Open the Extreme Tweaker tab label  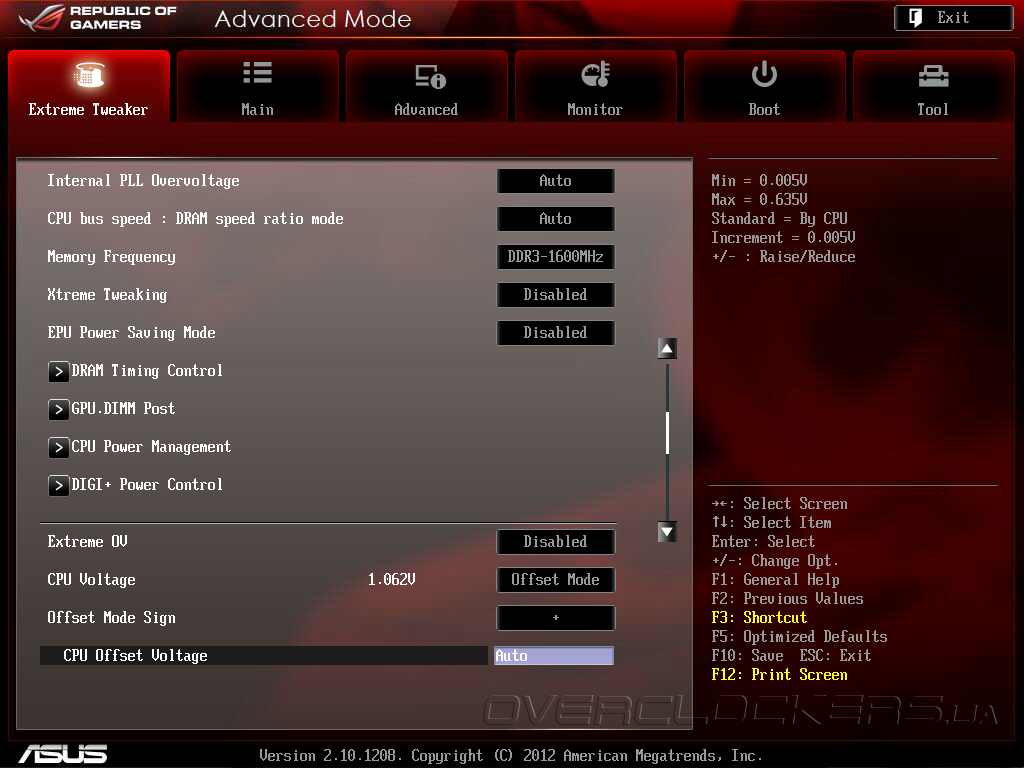[88, 110]
